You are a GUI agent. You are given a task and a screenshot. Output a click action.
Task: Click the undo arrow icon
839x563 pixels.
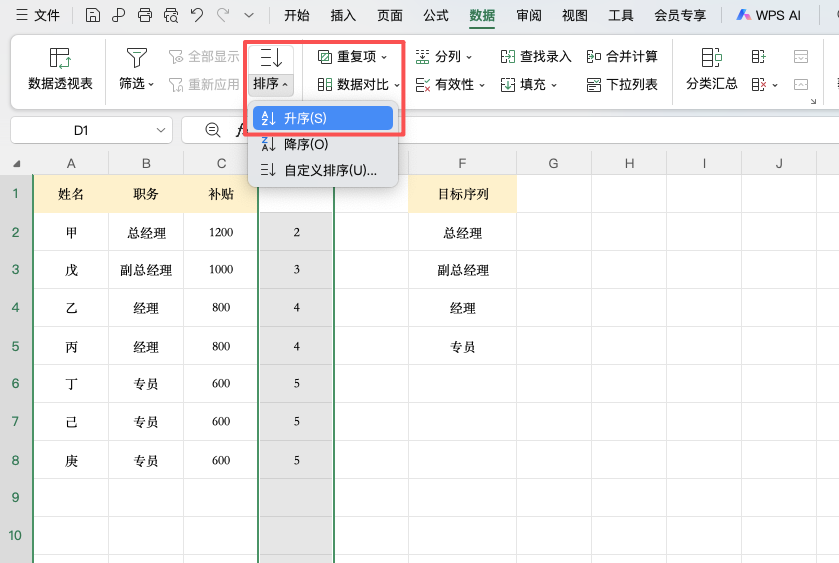click(197, 15)
